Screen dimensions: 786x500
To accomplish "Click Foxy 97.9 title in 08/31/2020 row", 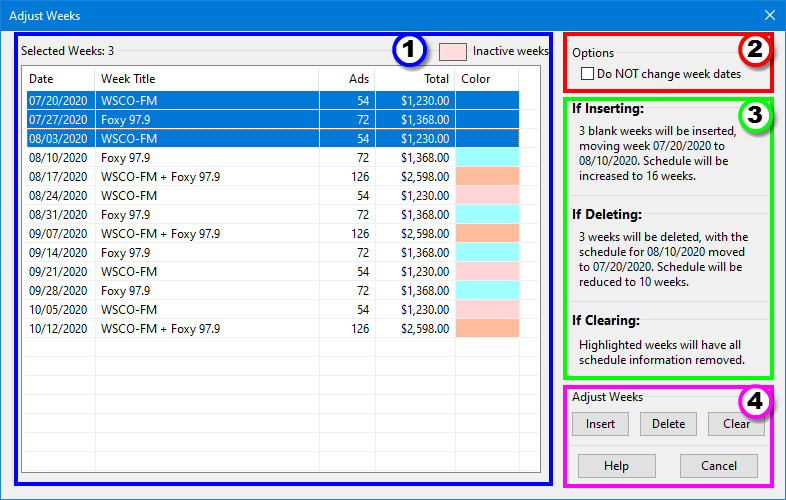I will coord(125,215).
